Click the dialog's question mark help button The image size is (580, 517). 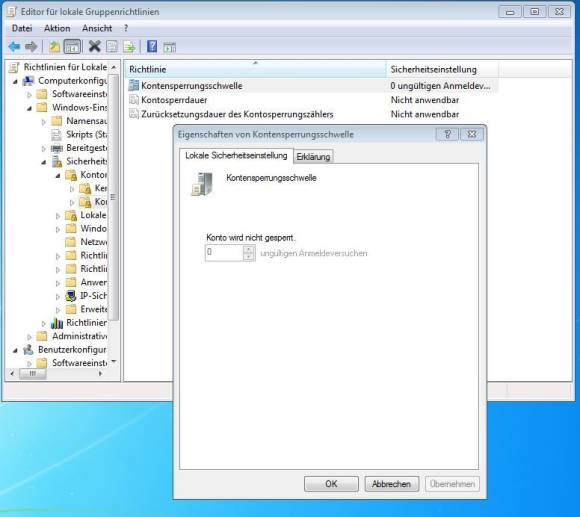[447, 134]
